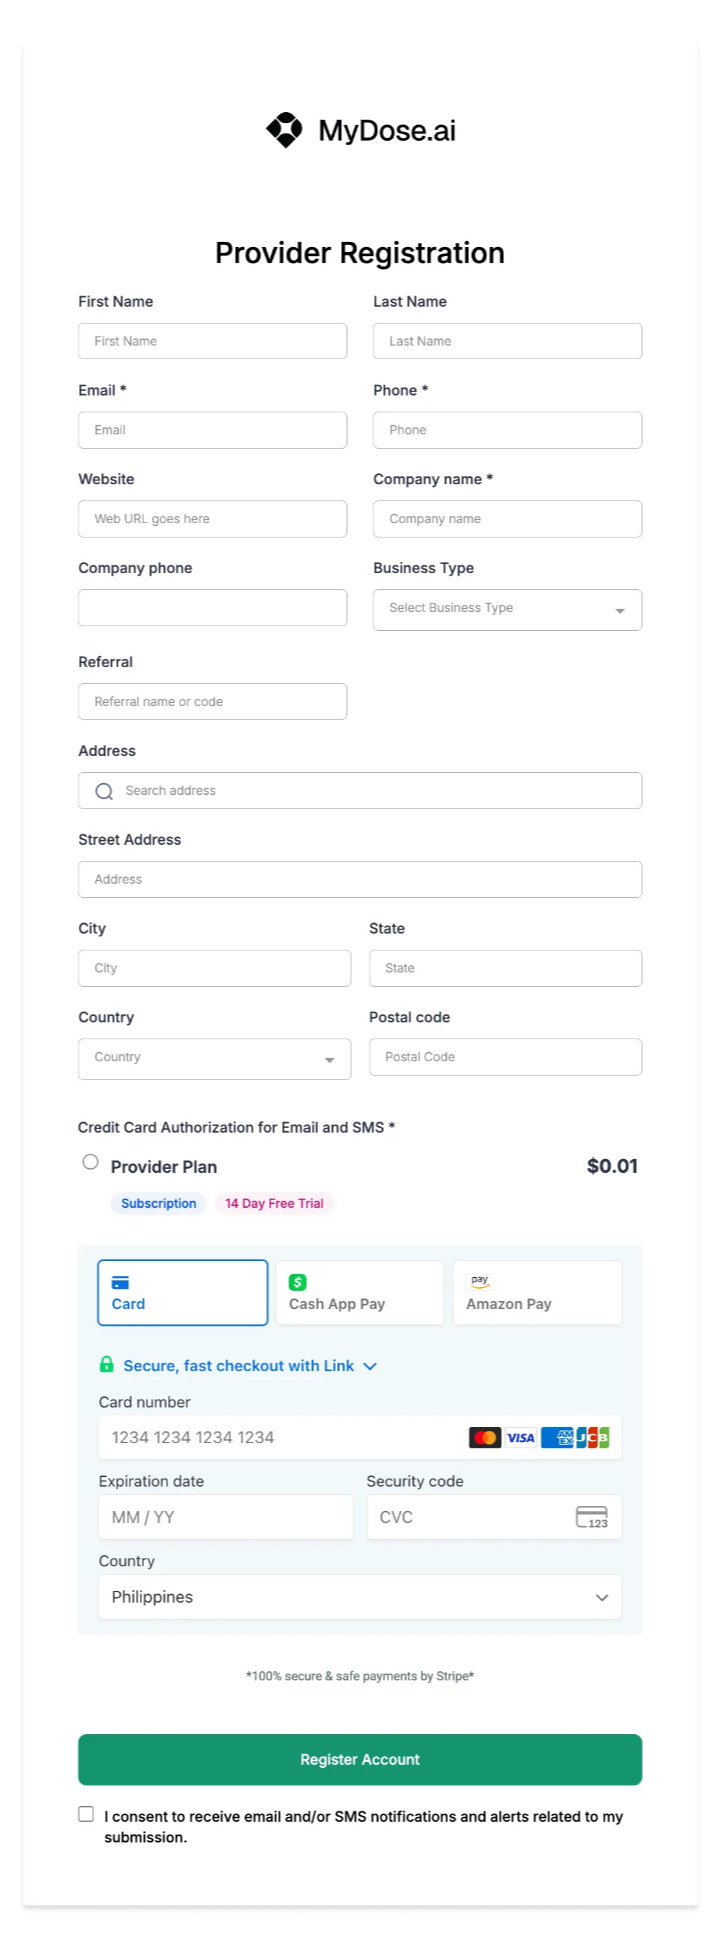
Task: Click the JCB card logo
Action: [x=593, y=1438]
